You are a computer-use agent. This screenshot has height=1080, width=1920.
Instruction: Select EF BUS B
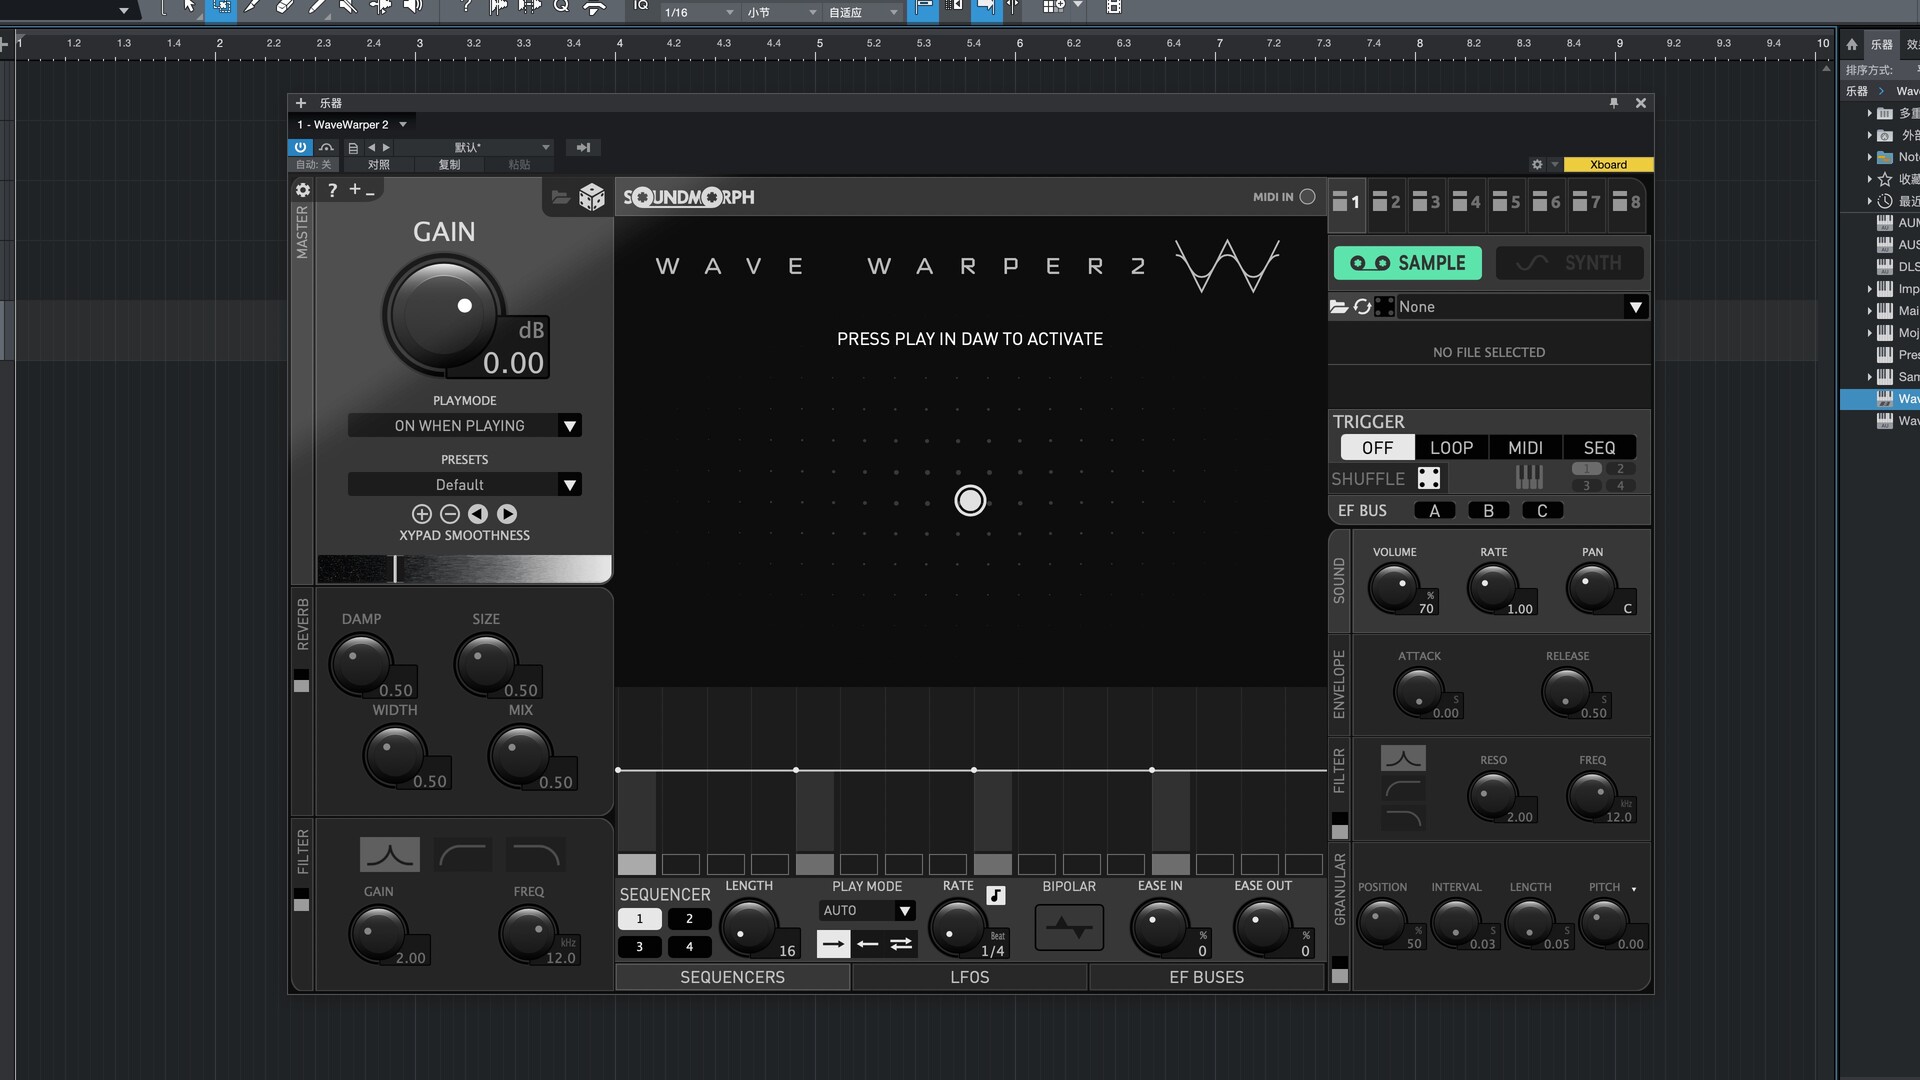(x=1489, y=510)
